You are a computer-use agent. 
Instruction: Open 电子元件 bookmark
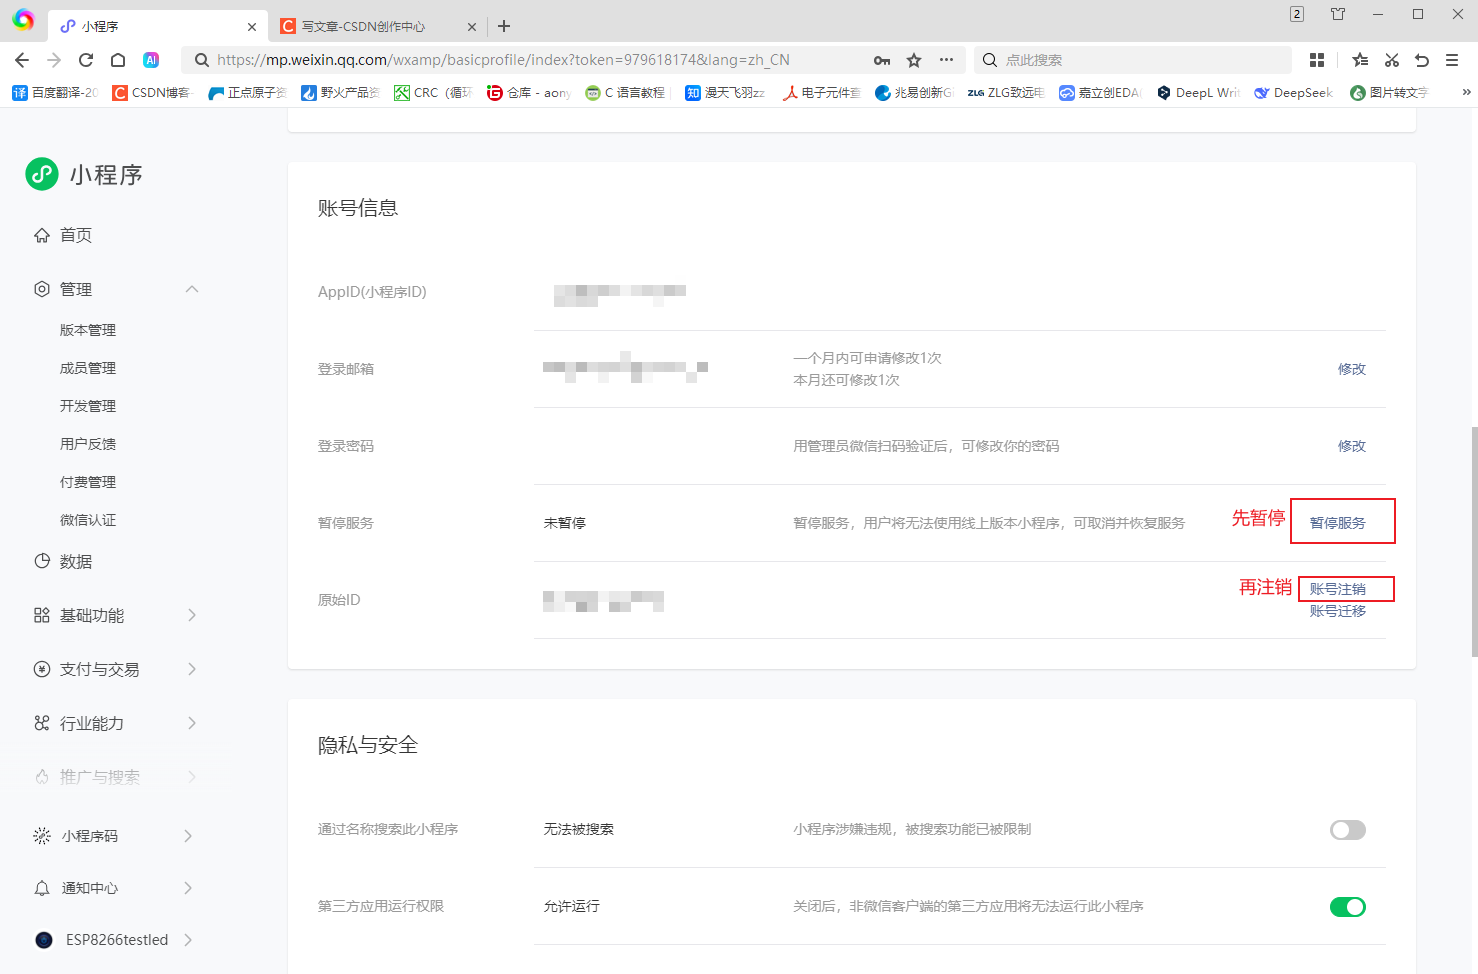coord(822,93)
